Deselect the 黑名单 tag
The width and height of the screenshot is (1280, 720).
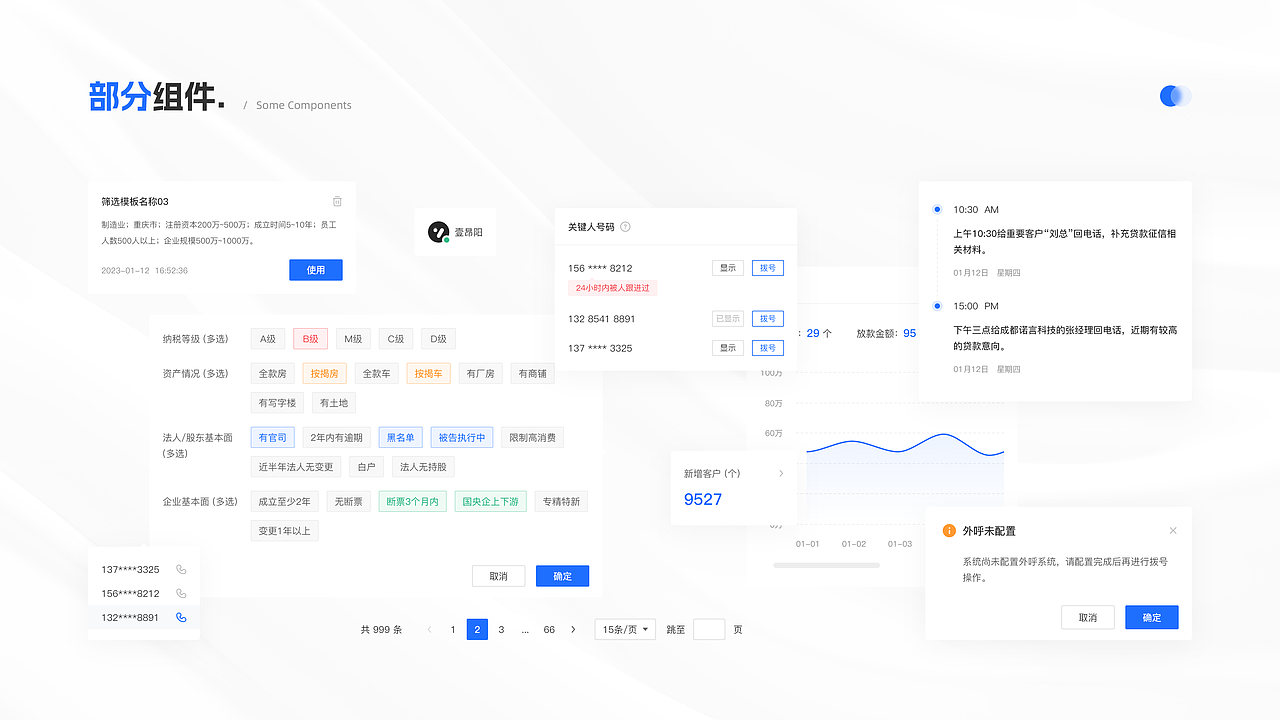tap(401, 437)
